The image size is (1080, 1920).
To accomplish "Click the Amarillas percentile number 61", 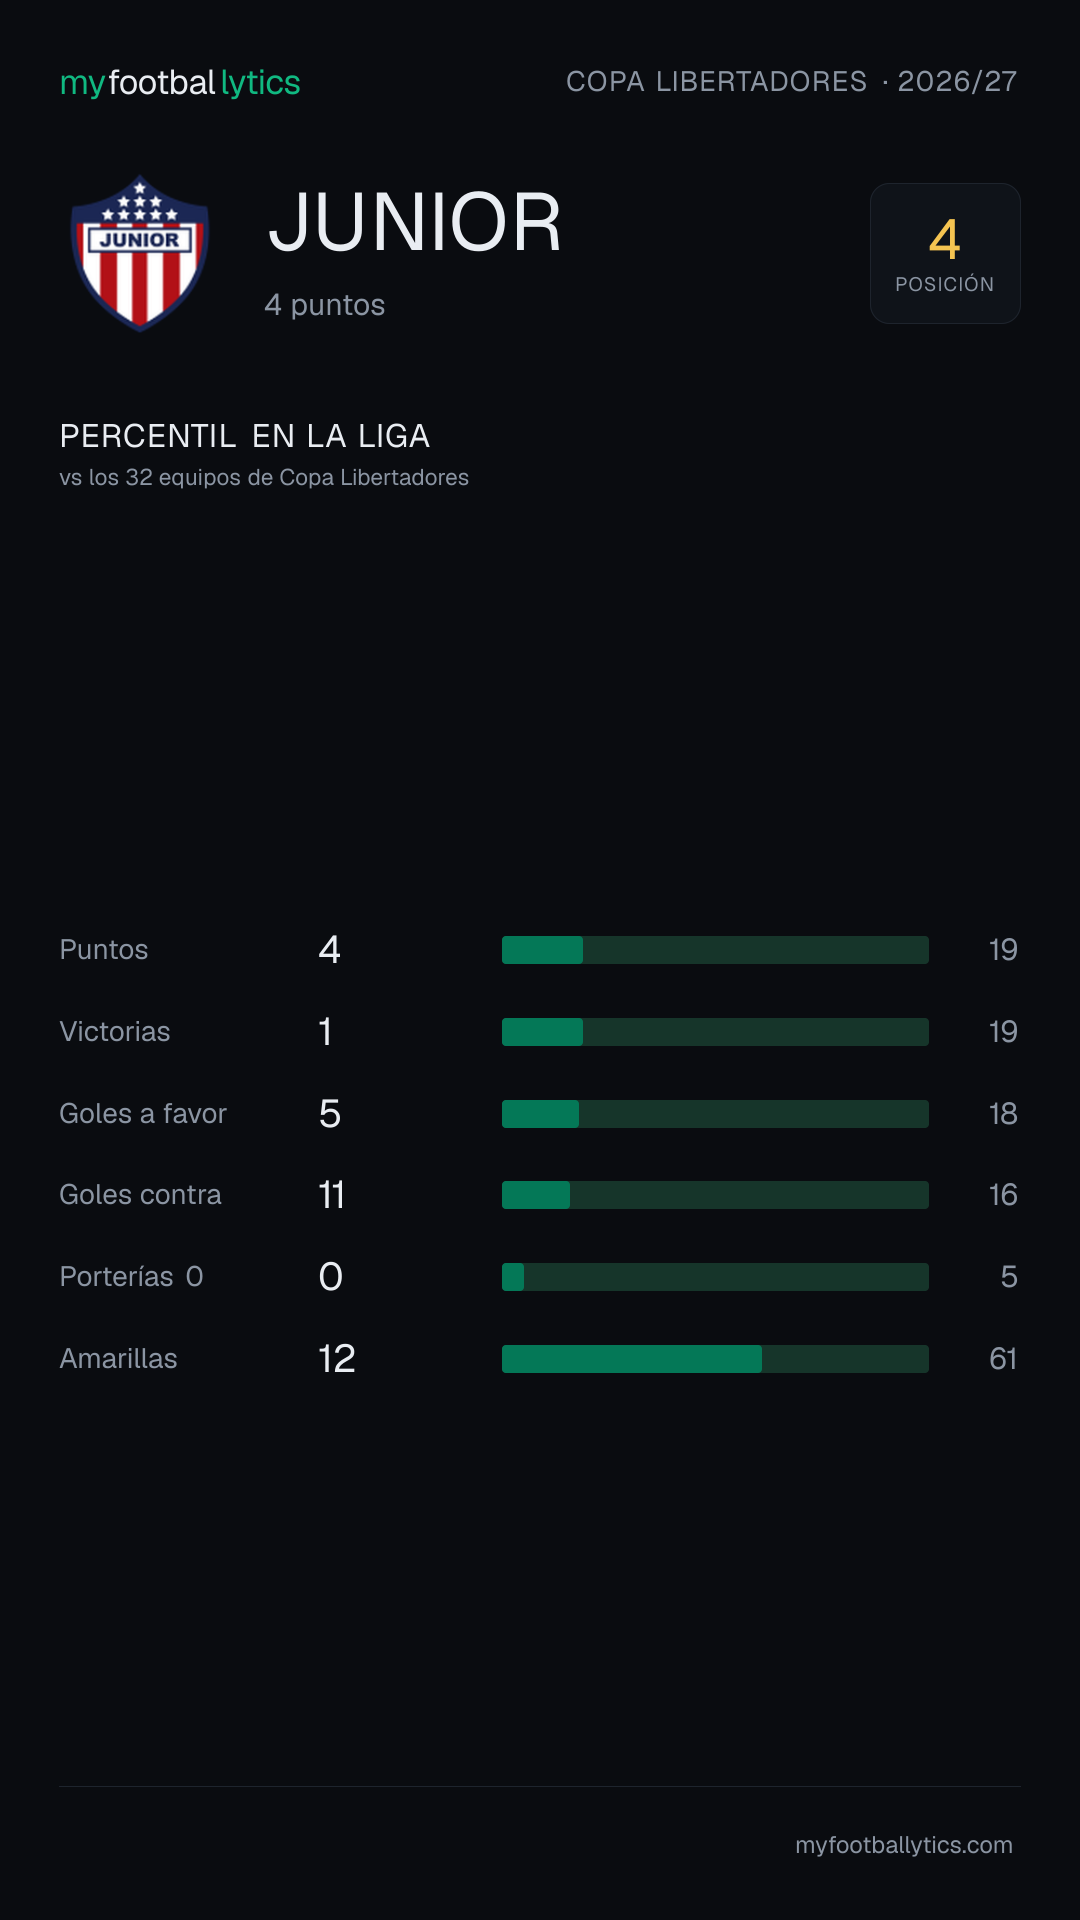I will (1003, 1359).
